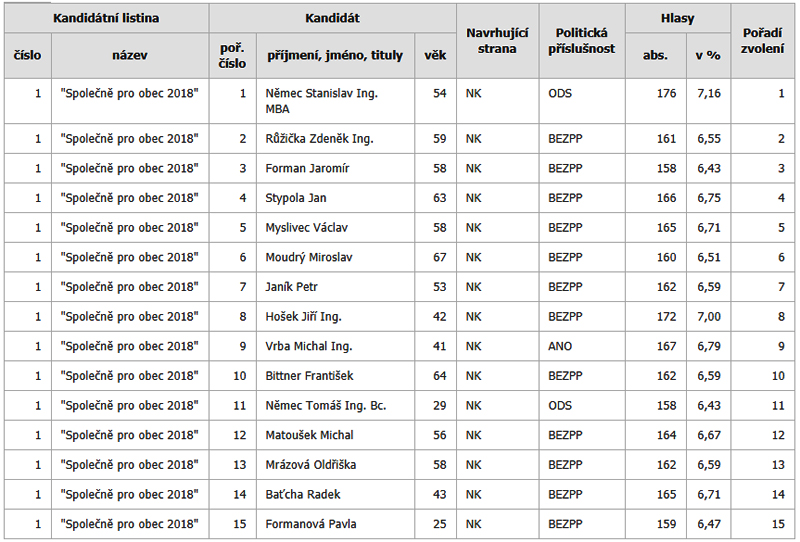This screenshot has height=542, width=800.
Task: Select candidate Němec Stanislav Ing. MBA
Action: click(325, 101)
